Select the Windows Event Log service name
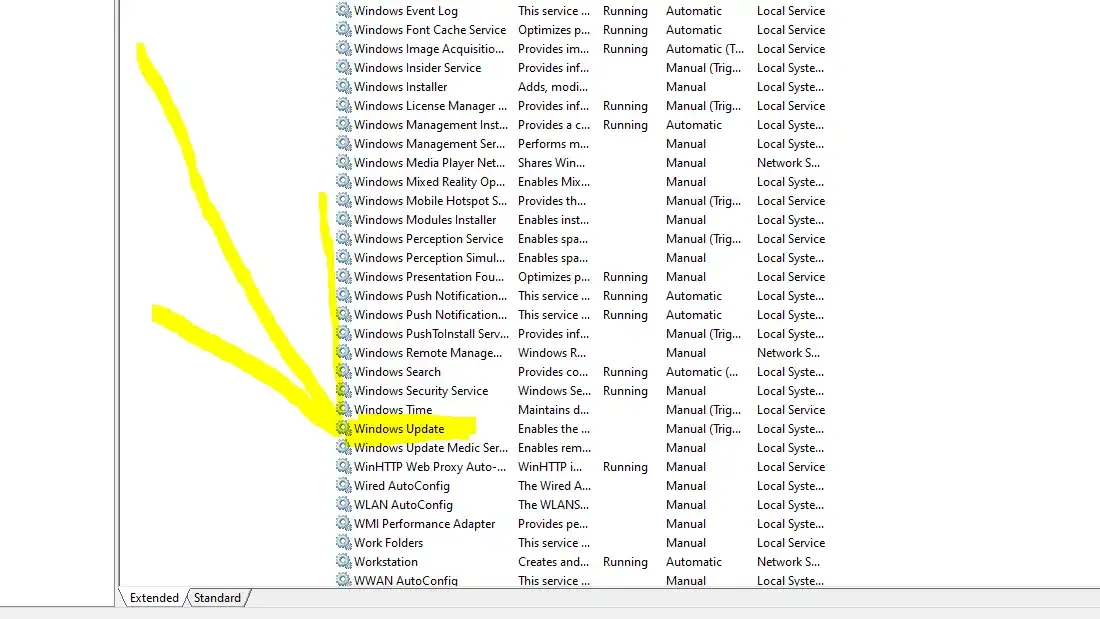Viewport: 1100px width, 619px height. (x=406, y=11)
